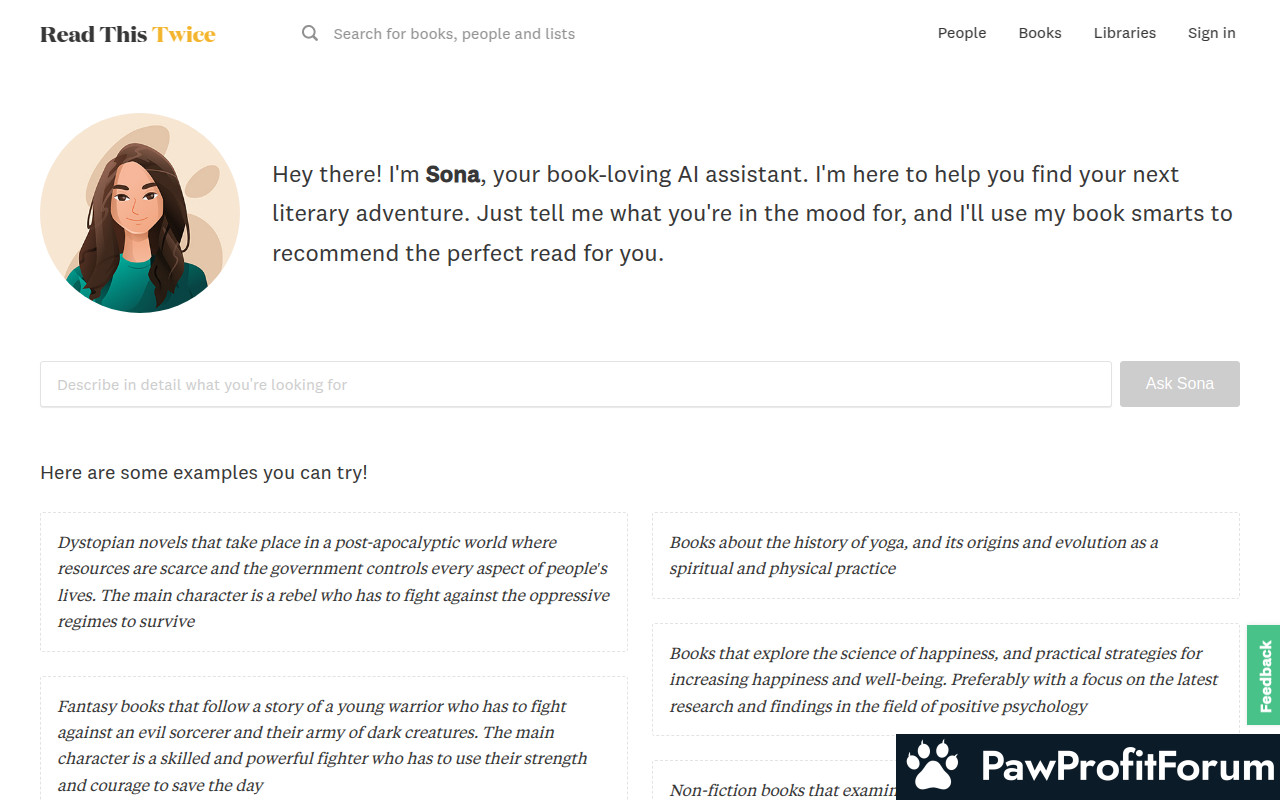Pick the science of happiness example
This screenshot has width=1280, height=800.
pyautogui.click(x=946, y=680)
